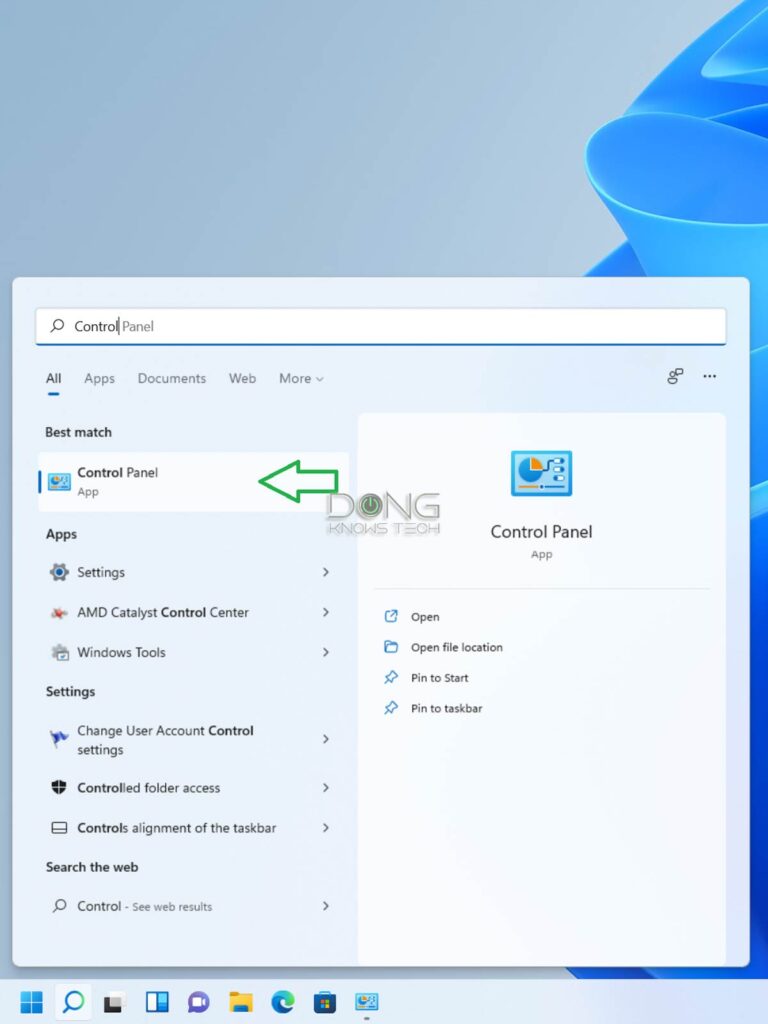Open the Control Panel best match result
Screen dimensions: 768x1024
(x=193, y=481)
